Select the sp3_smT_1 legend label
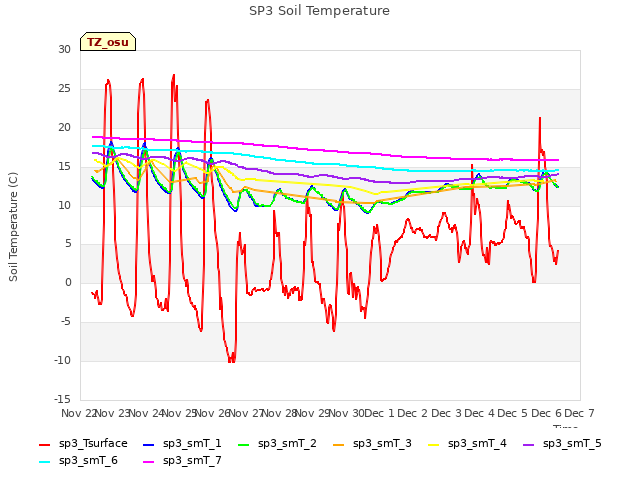640x480 pixels. pos(192,444)
